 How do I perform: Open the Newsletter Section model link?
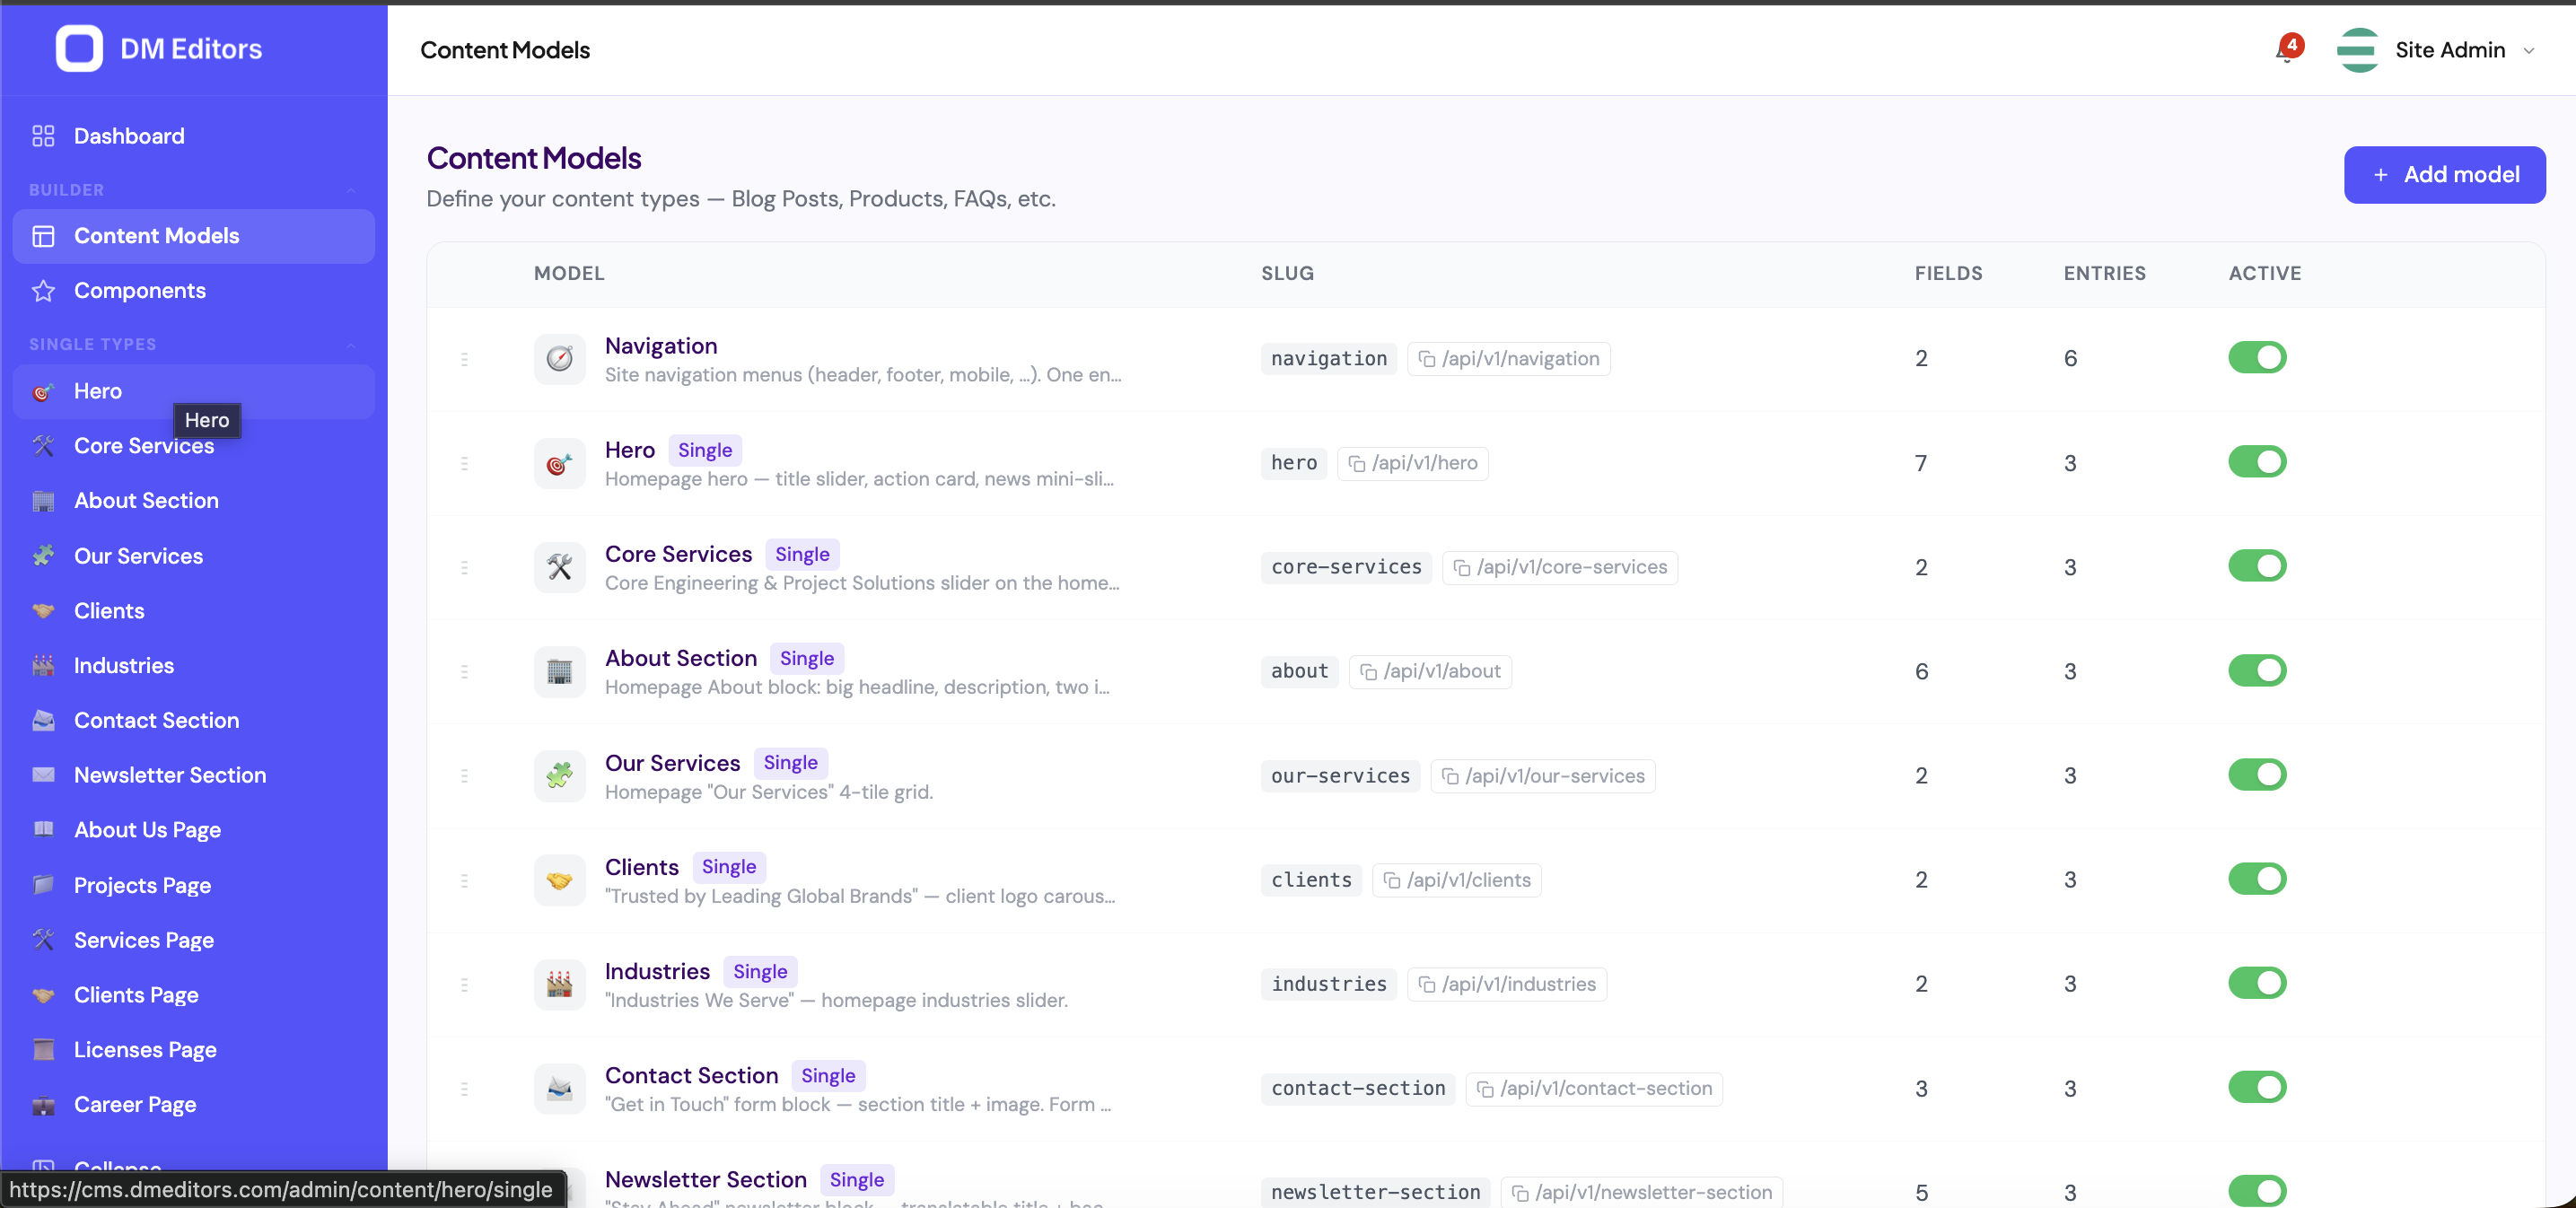click(x=705, y=1179)
